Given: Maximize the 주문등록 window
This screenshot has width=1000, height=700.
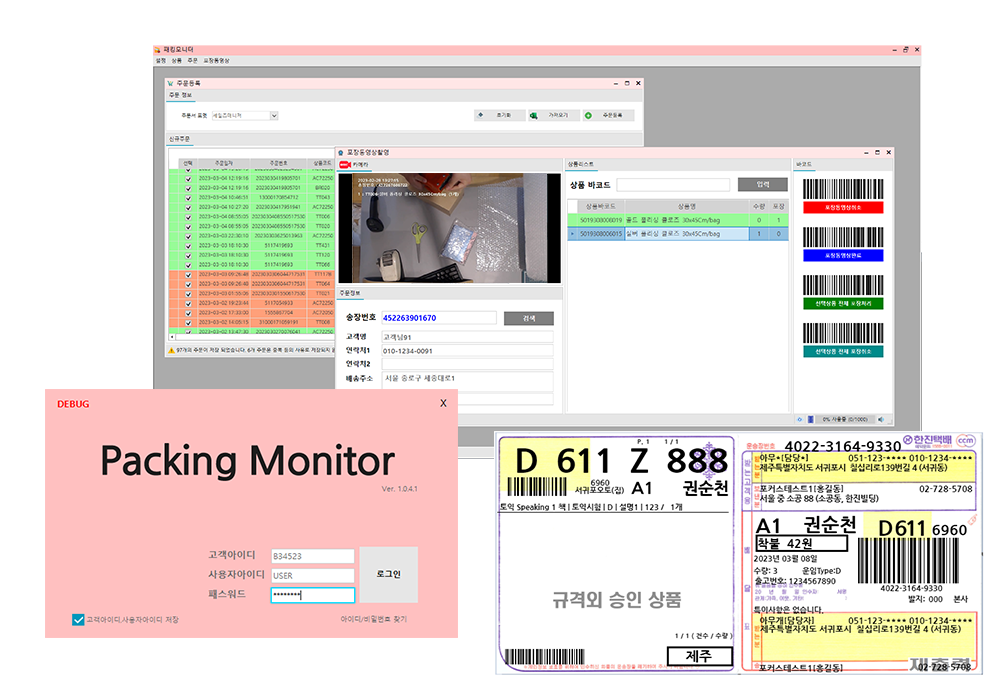Looking at the screenshot, I should point(627,83).
